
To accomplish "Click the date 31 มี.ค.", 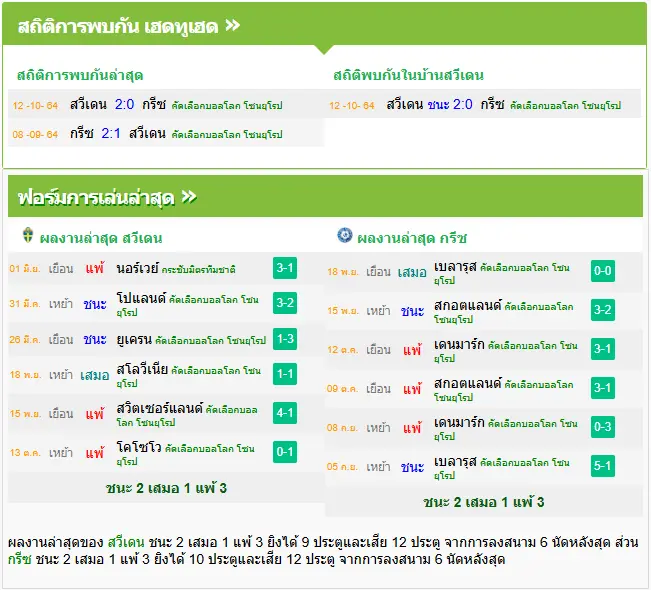I will point(24,304).
